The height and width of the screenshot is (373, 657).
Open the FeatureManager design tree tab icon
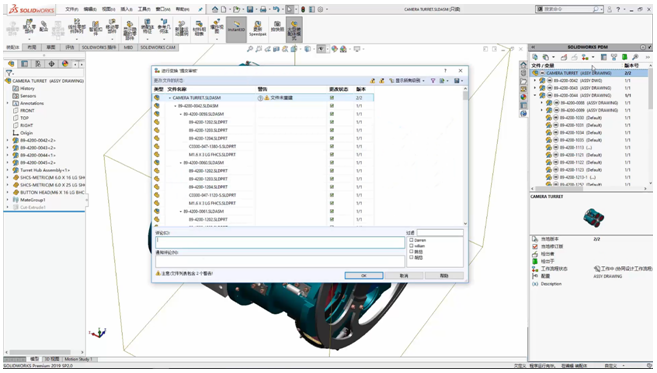(x=11, y=64)
